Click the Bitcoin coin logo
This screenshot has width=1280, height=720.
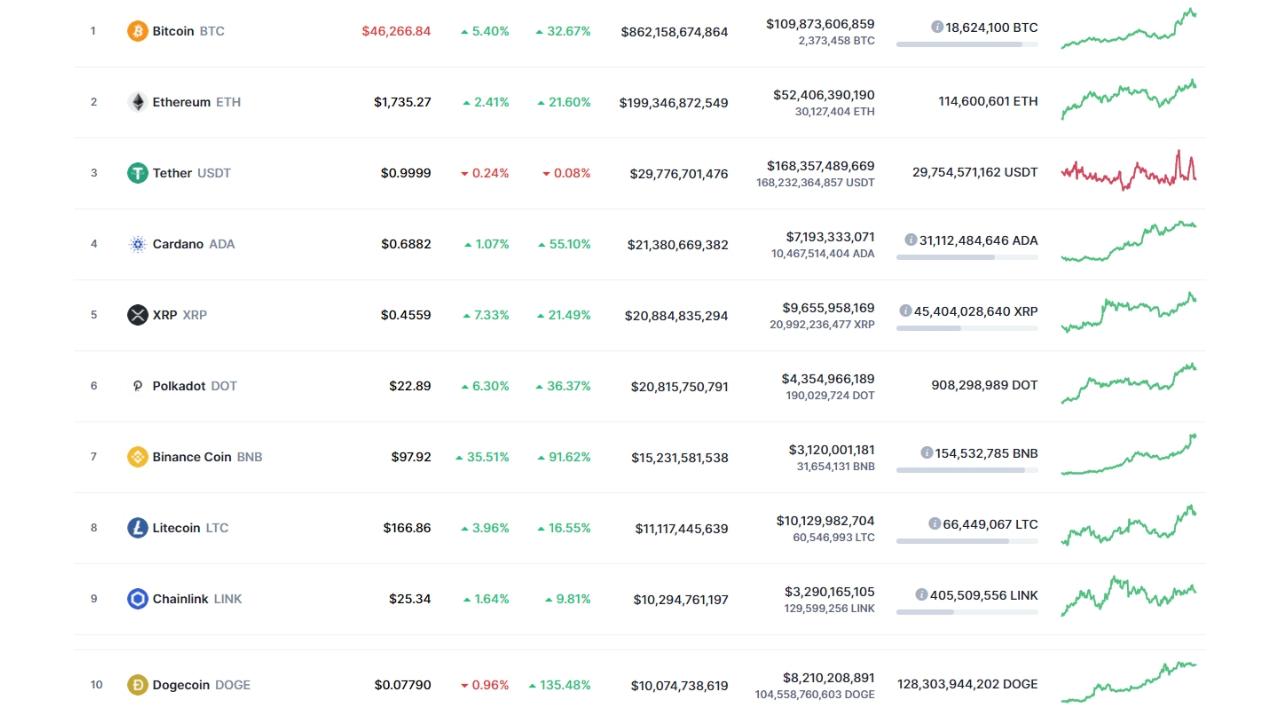coord(137,31)
